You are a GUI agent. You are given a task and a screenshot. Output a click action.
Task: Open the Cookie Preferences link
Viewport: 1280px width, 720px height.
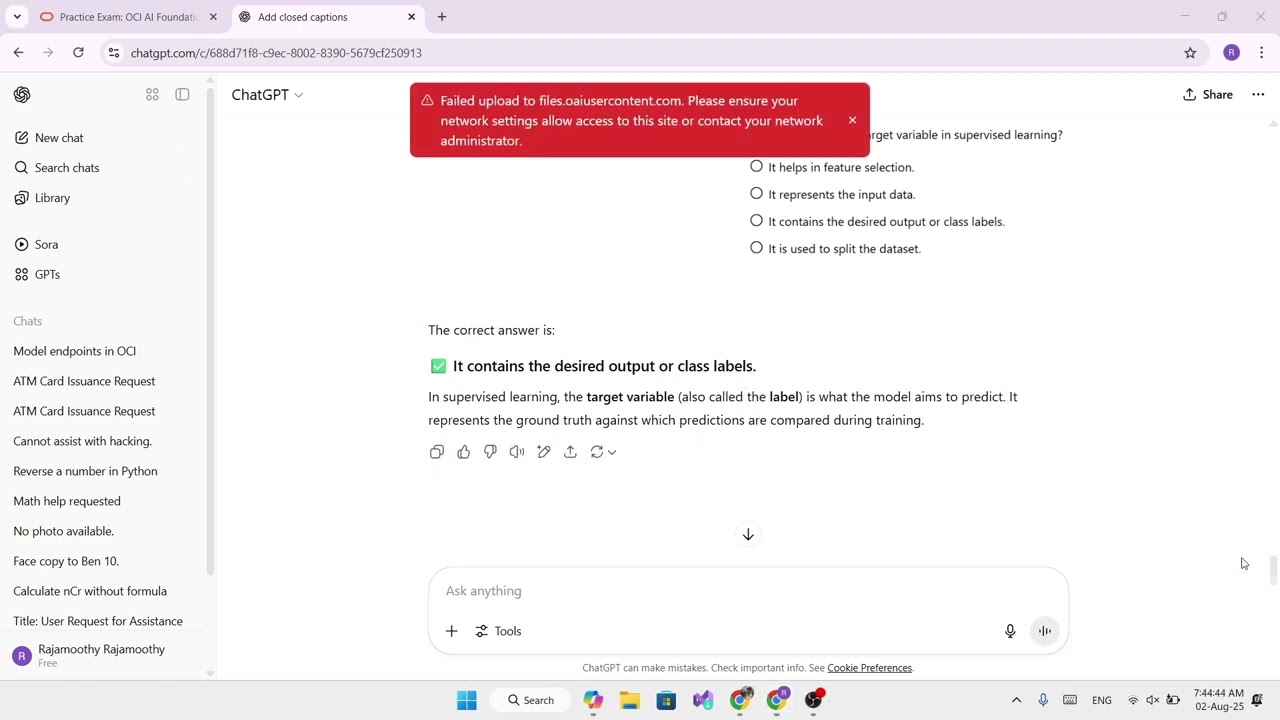[x=869, y=668]
